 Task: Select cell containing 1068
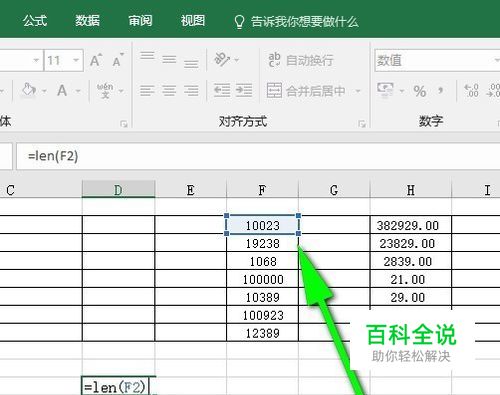262,261
